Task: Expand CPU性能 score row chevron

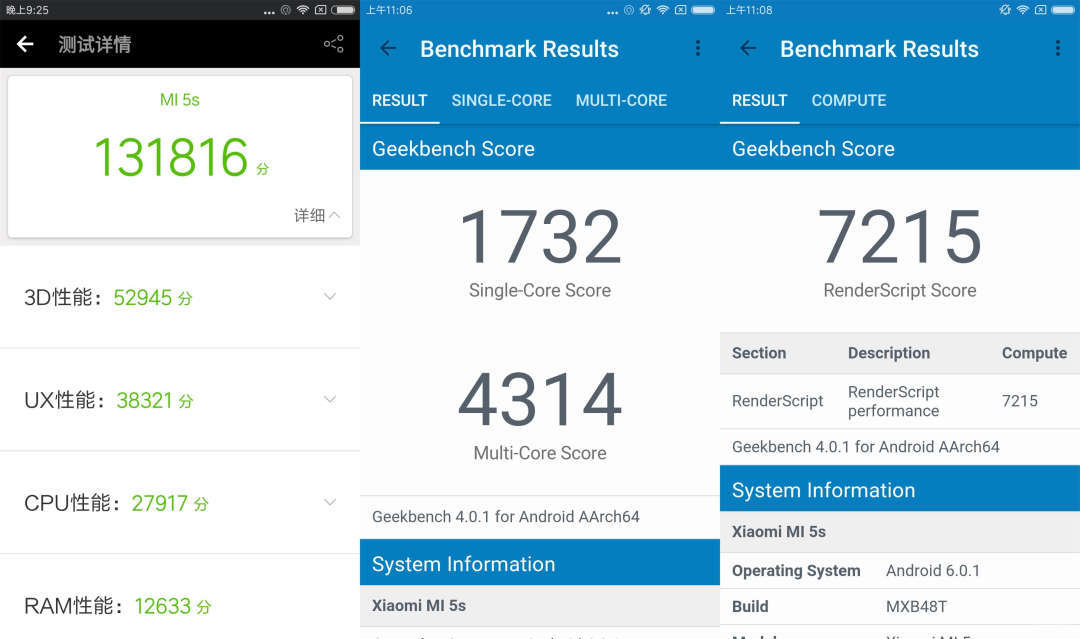Action: (330, 502)
